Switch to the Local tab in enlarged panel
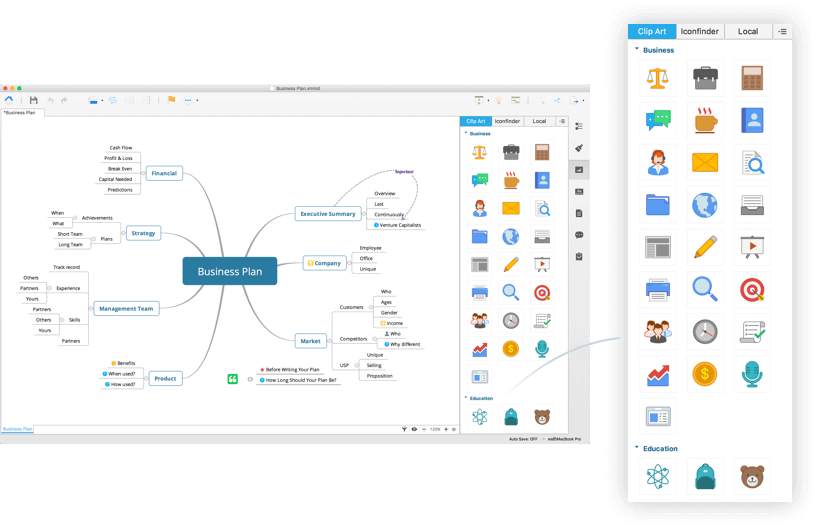816x526 pixels. pyautogui.click(x=748, y=31)
